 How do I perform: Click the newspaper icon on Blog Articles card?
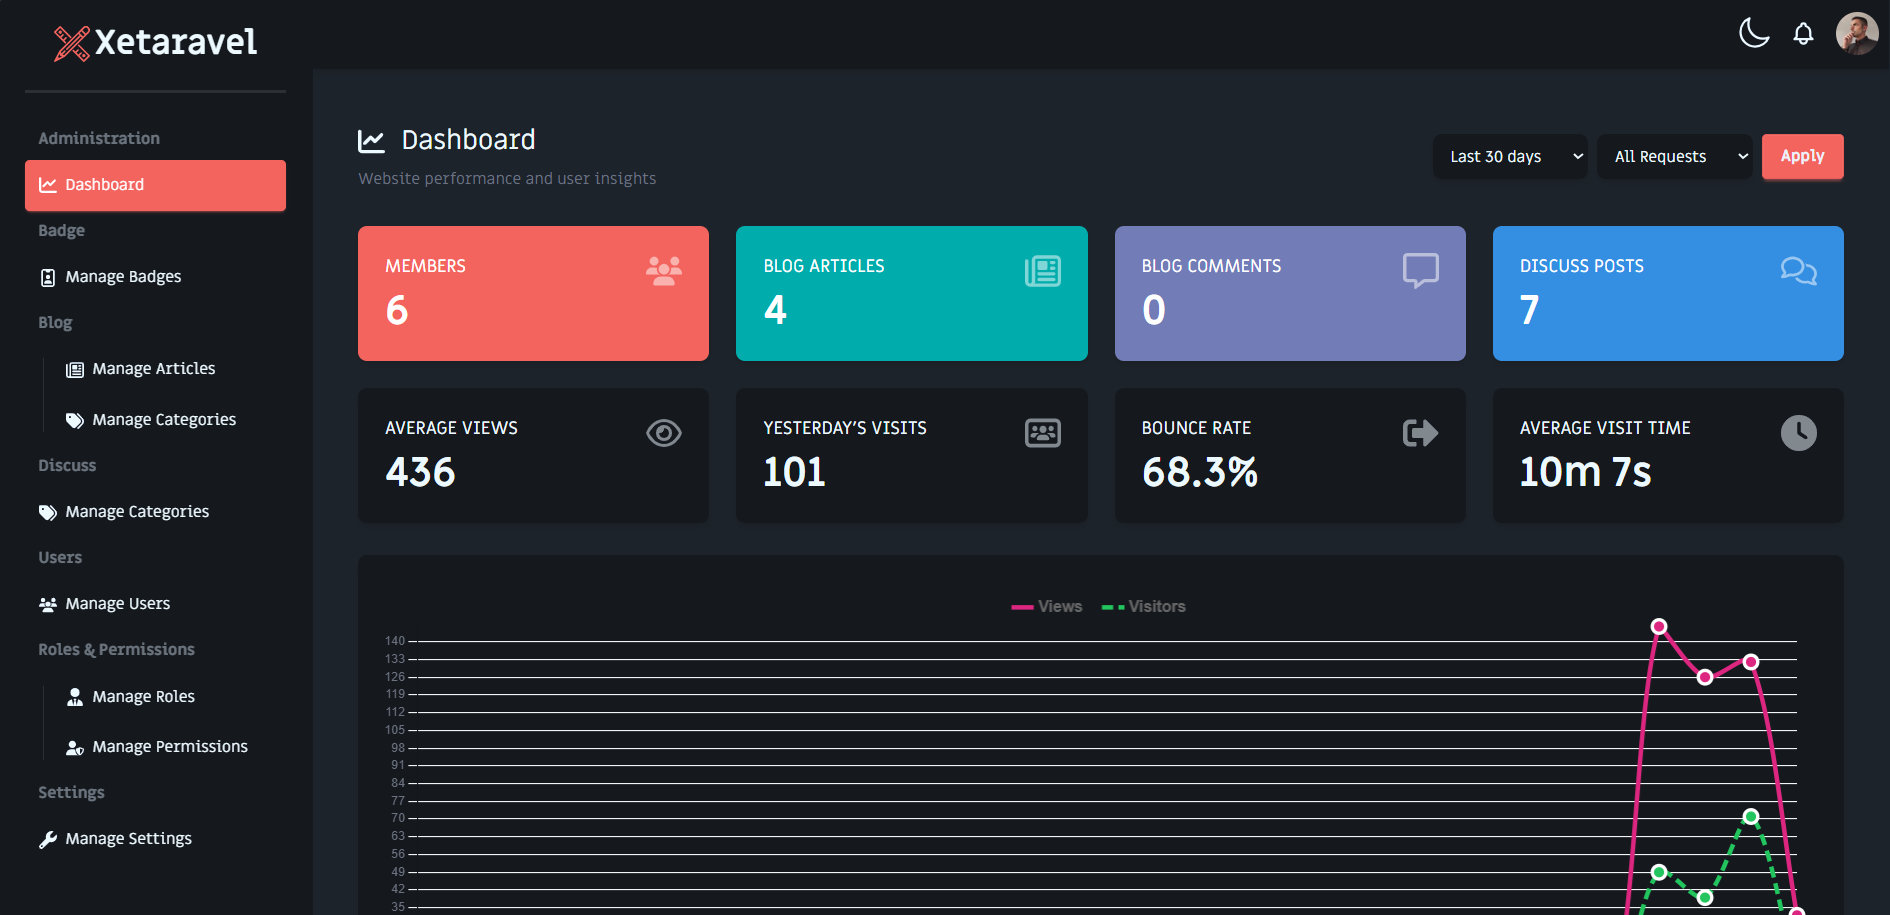coord(1042,269)
